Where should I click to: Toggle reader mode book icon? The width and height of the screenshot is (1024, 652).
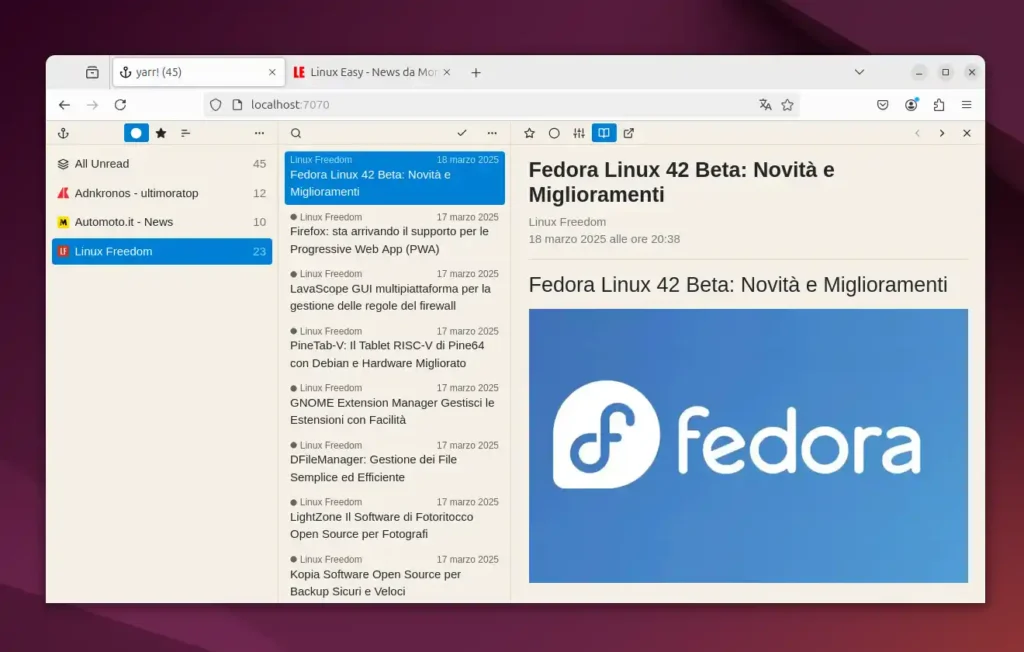click(604, 133)
